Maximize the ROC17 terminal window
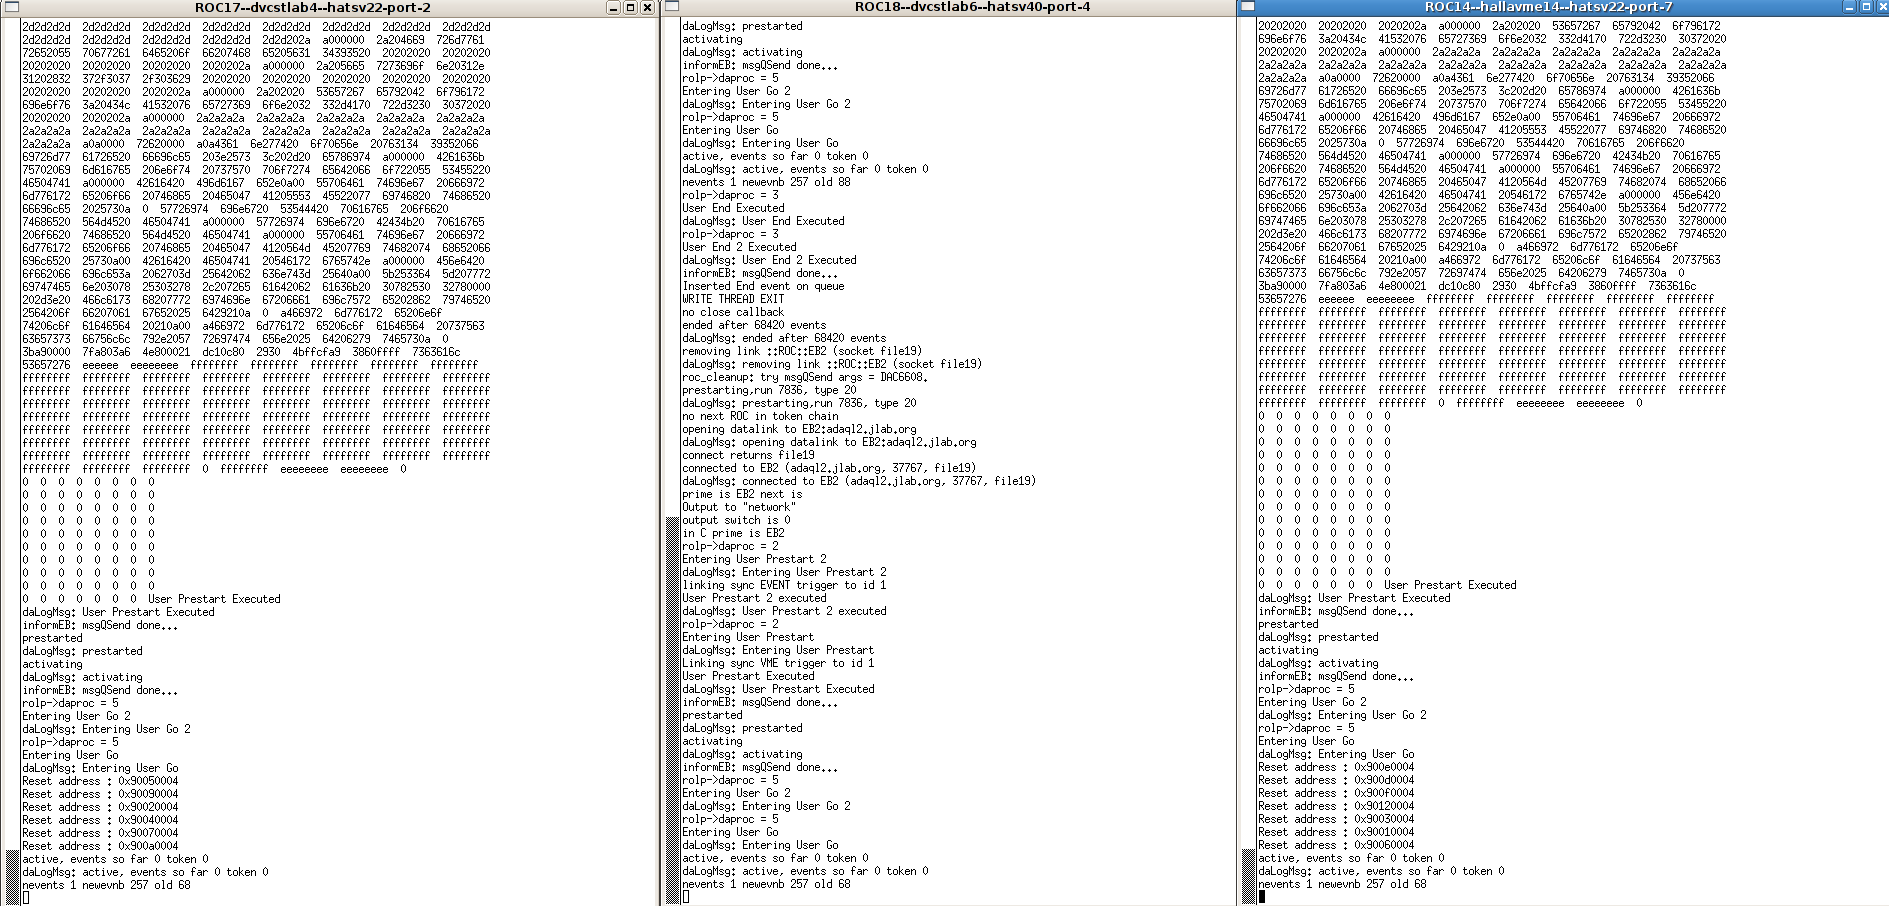 click(x=630, y=7)
